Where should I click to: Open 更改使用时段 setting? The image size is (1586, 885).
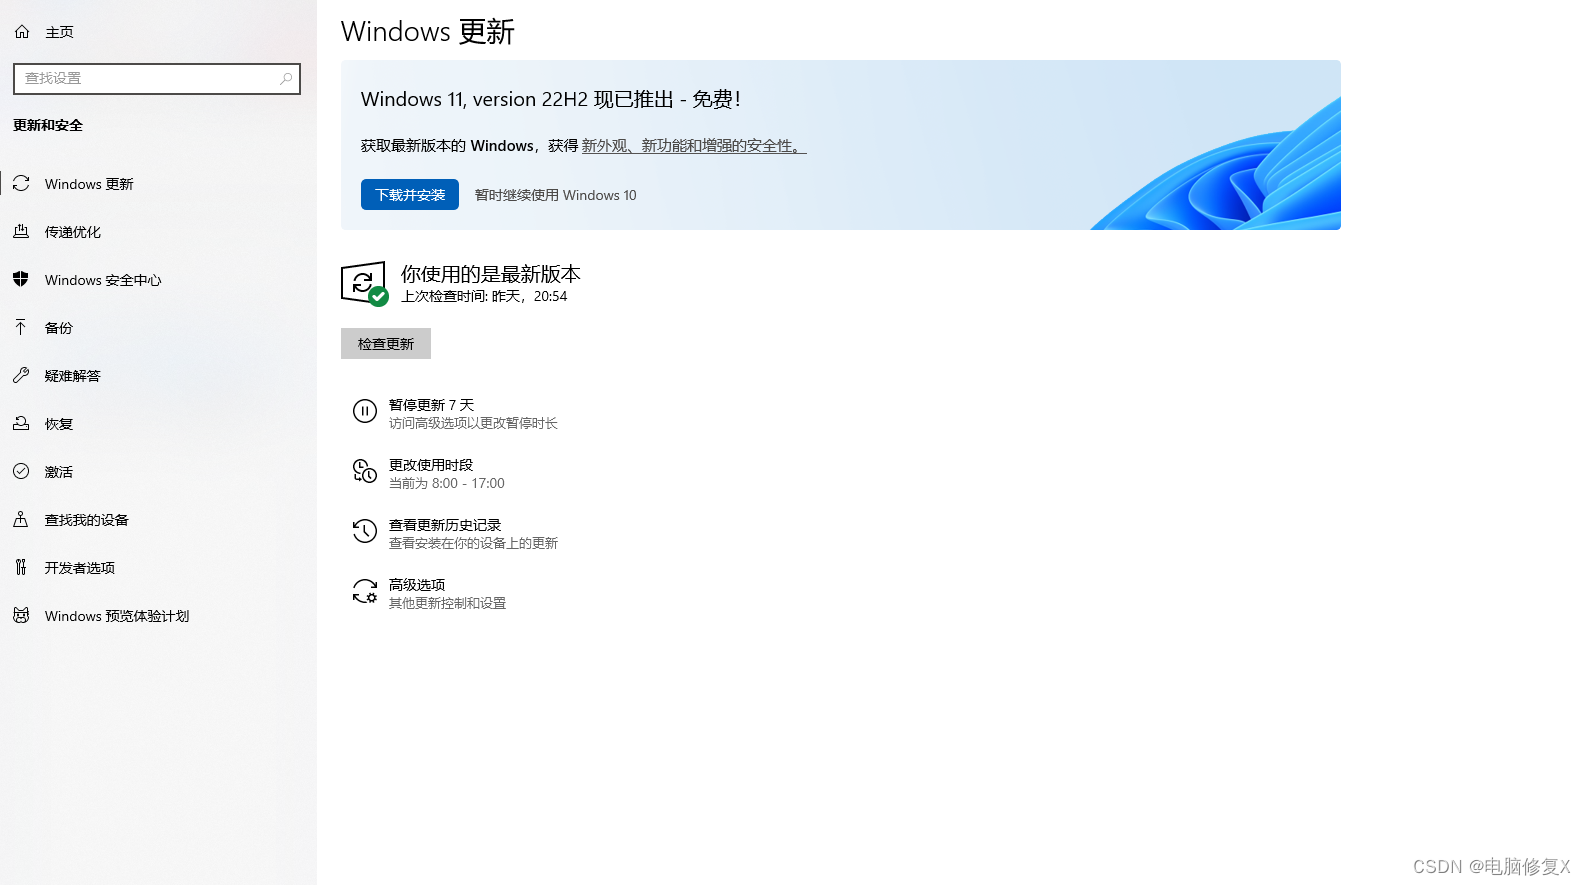point(431,465)
